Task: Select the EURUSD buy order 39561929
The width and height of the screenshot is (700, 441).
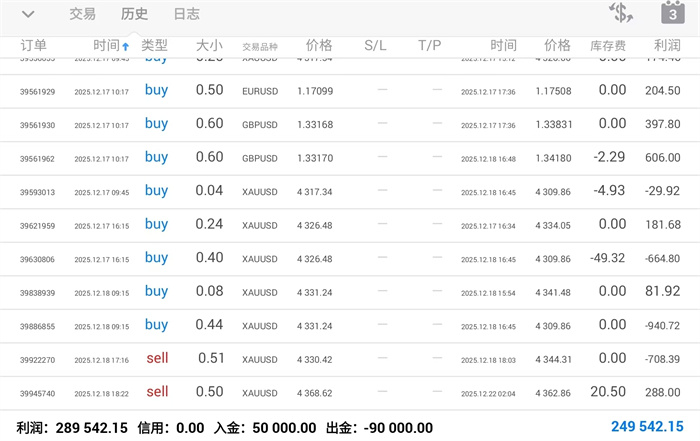Action: pyautogui.click(x=350, y=91)
